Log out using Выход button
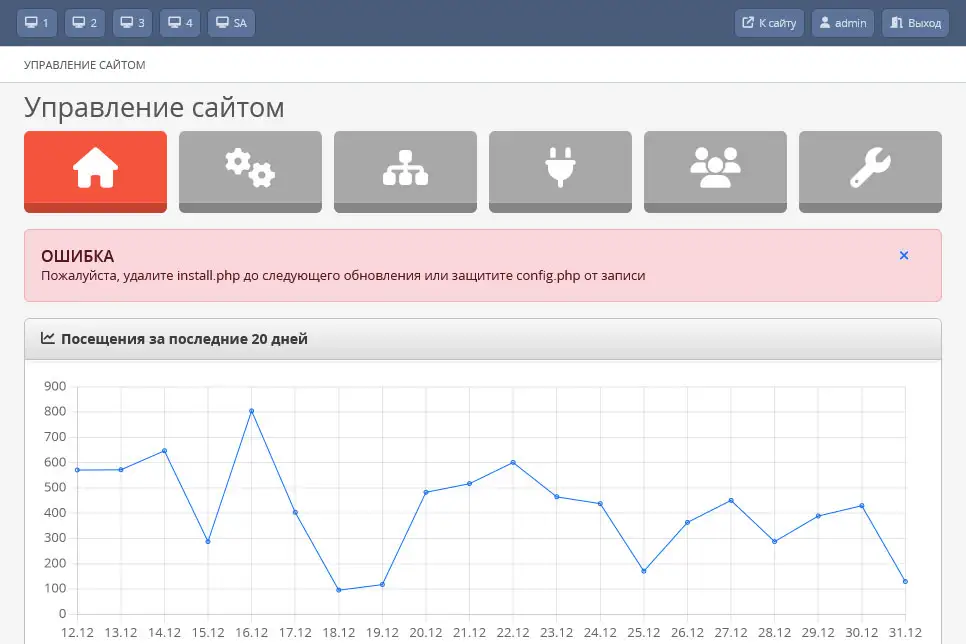 pyautogui.click(x=915, y=23)
